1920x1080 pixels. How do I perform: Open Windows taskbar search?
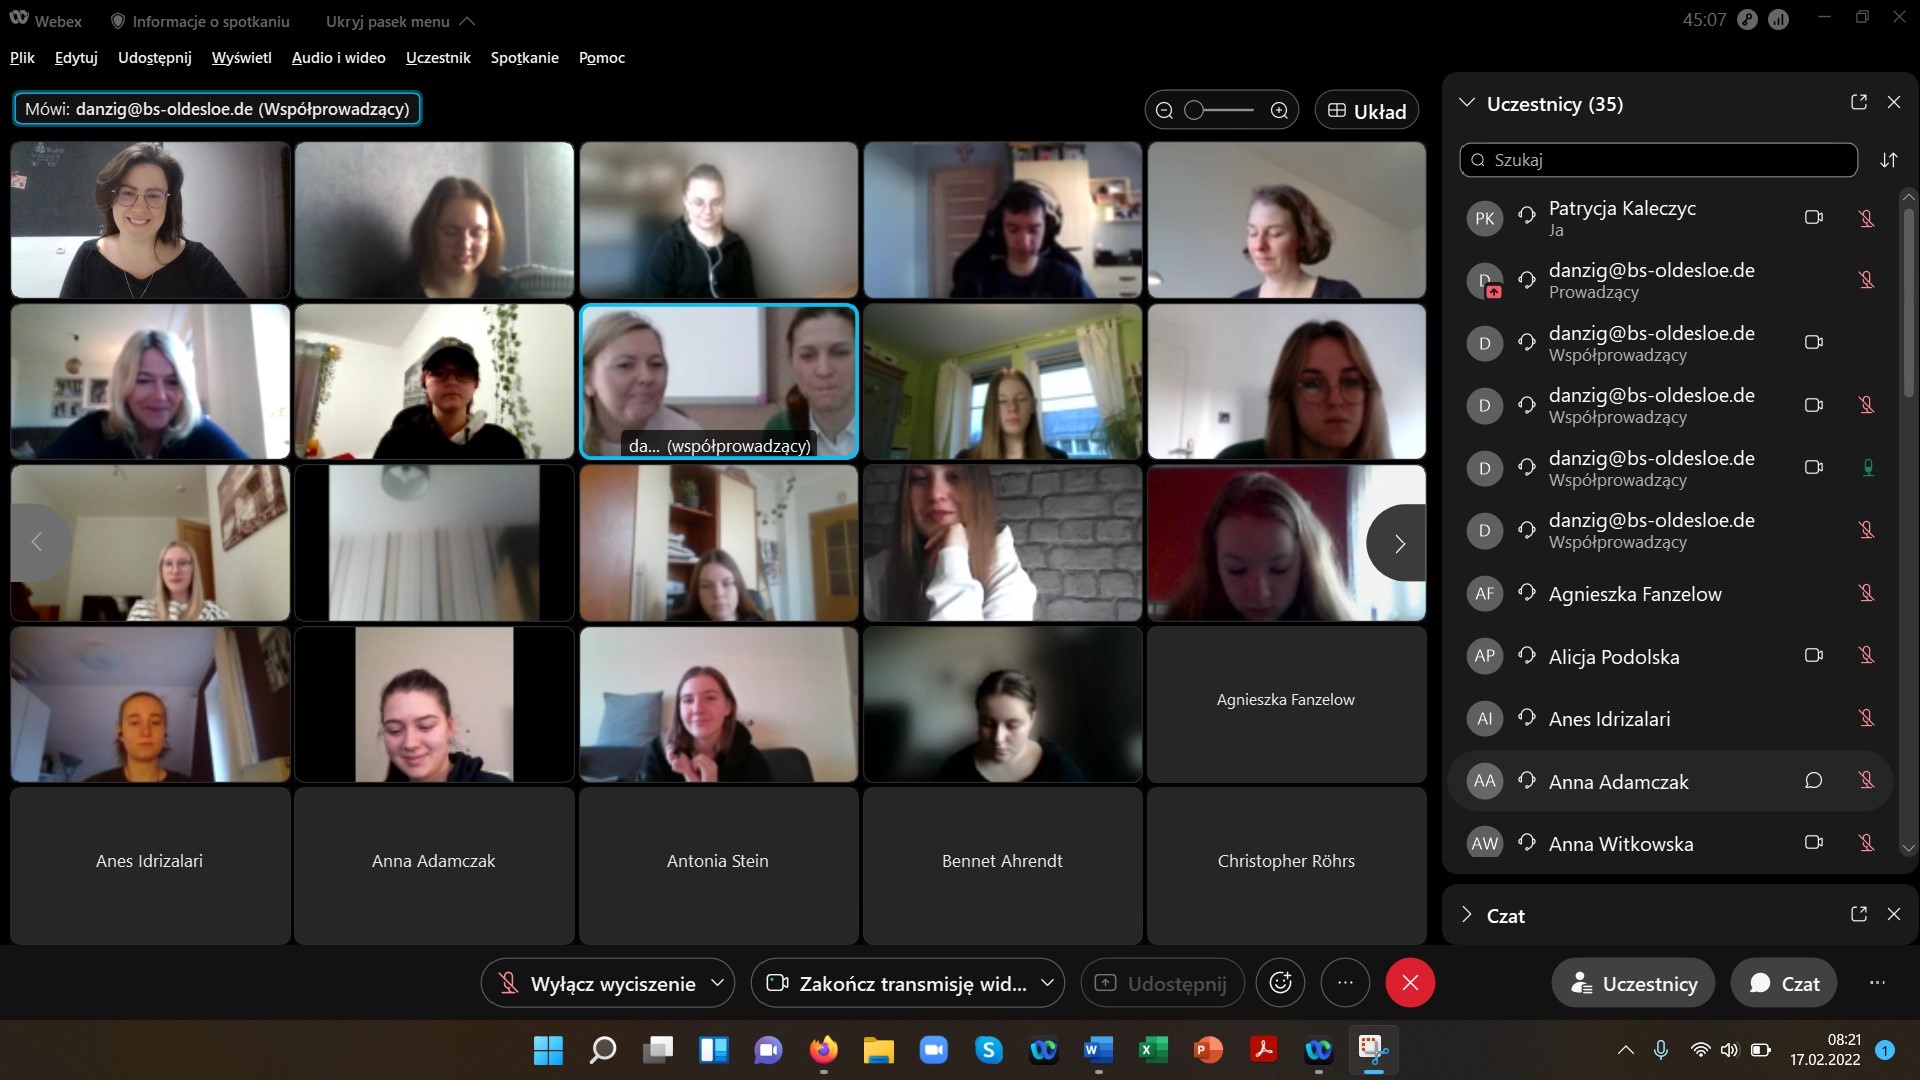(603, 1050)
